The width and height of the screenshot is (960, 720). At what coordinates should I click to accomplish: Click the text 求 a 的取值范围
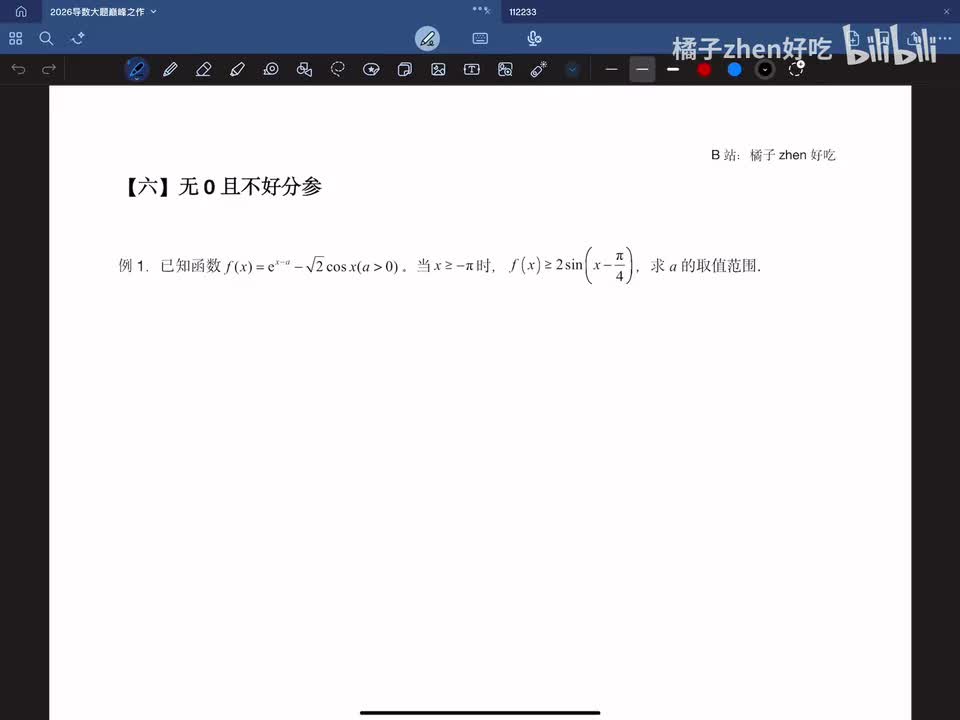pyautogui.click(x=705, y=266)
